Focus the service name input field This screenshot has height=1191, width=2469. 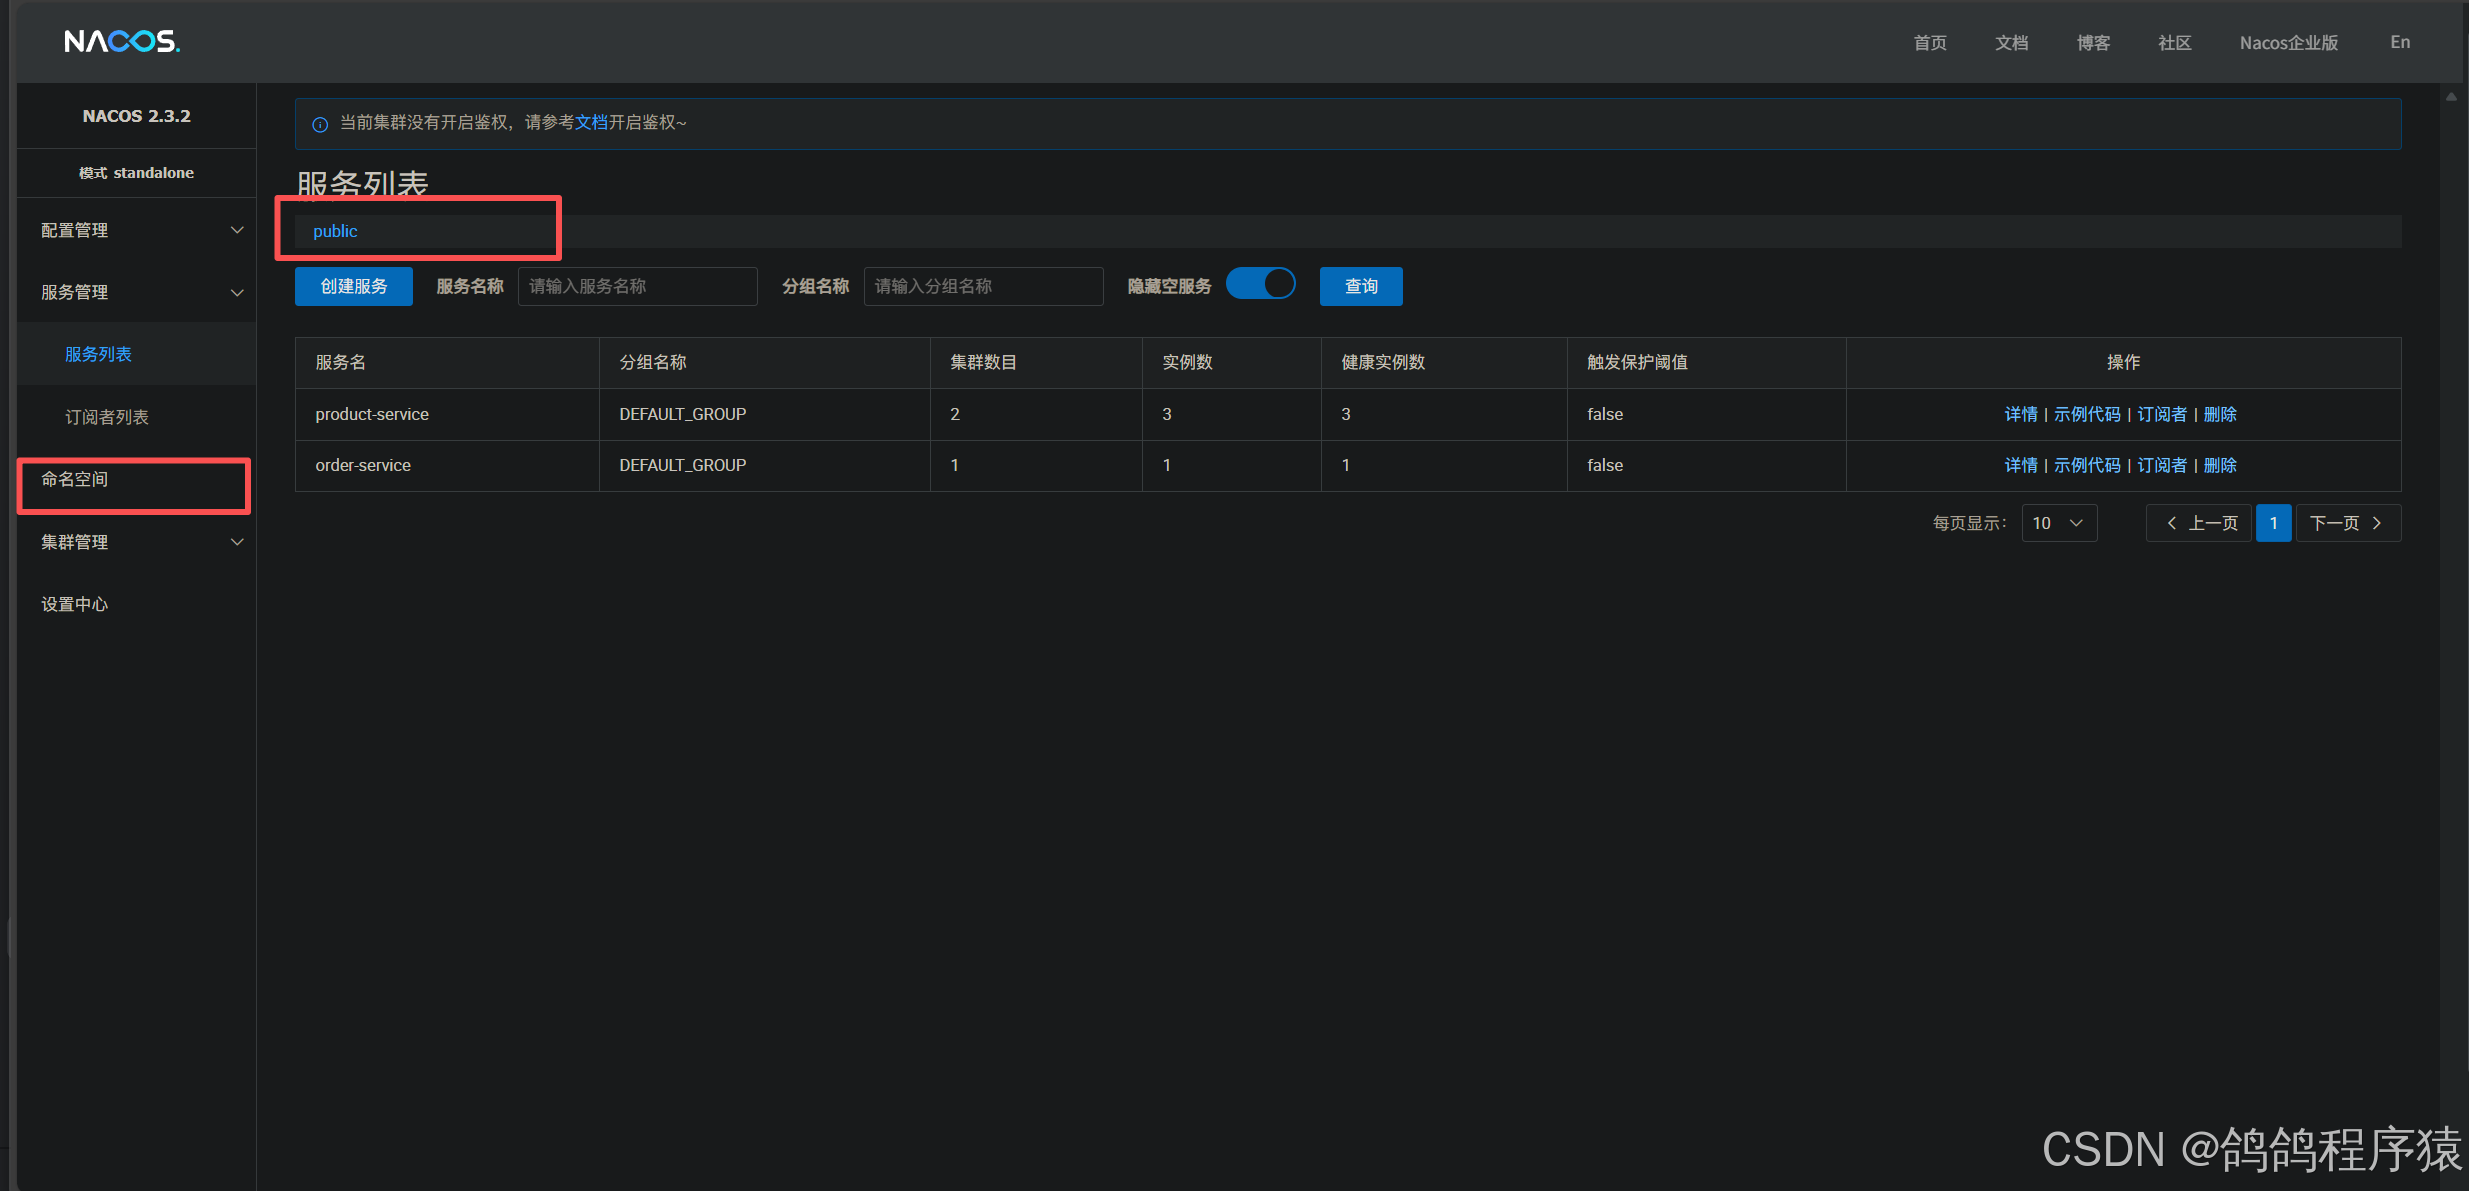click(637, 286)
